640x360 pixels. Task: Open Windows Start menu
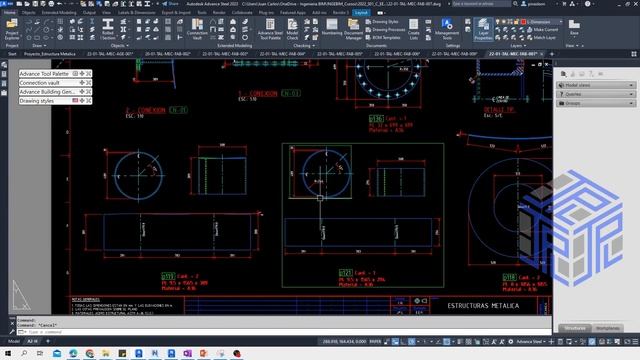coord(7,353)
